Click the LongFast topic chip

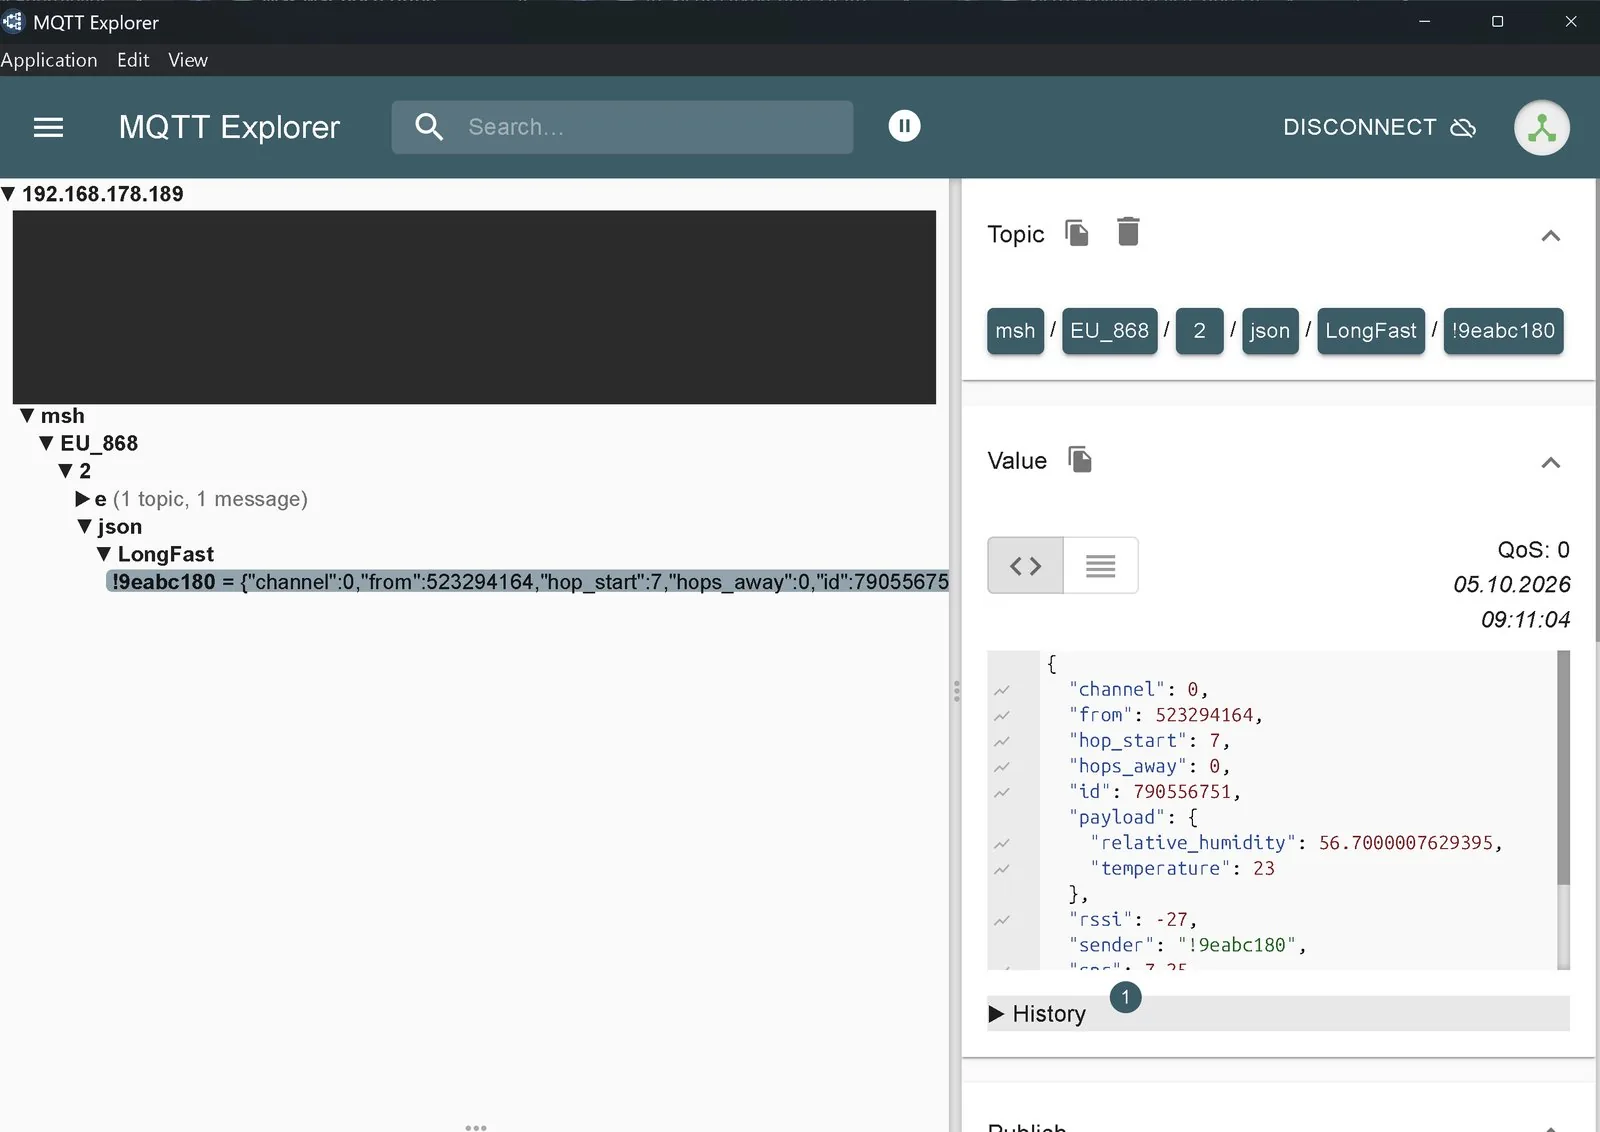click(1371, 331)
